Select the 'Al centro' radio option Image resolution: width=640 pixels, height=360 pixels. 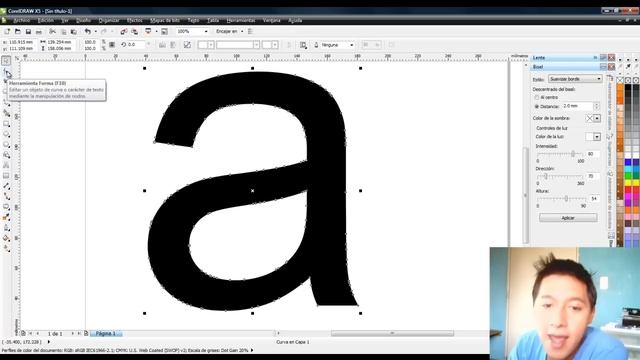click(537, 98)
